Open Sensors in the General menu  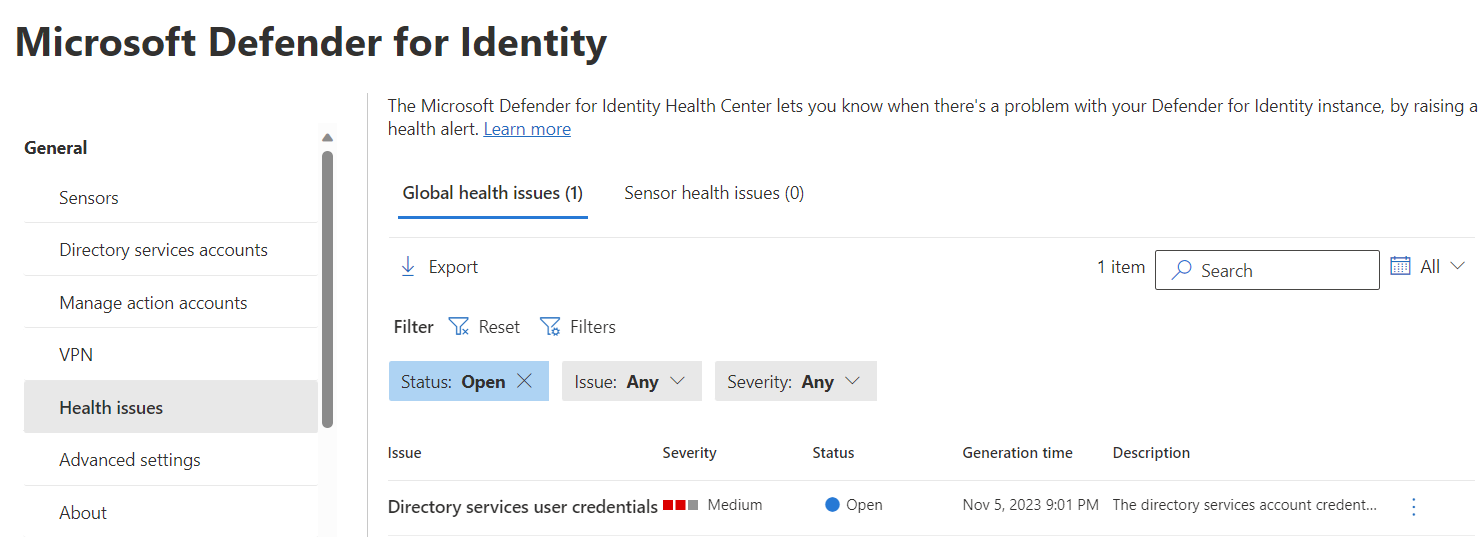tap(89, 198)
